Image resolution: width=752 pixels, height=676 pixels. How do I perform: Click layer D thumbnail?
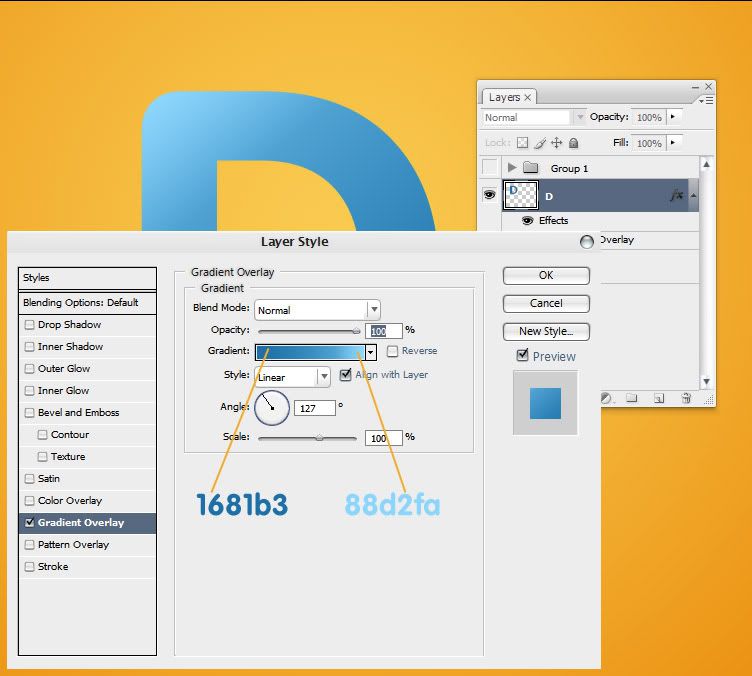click(x=520, y=195)
